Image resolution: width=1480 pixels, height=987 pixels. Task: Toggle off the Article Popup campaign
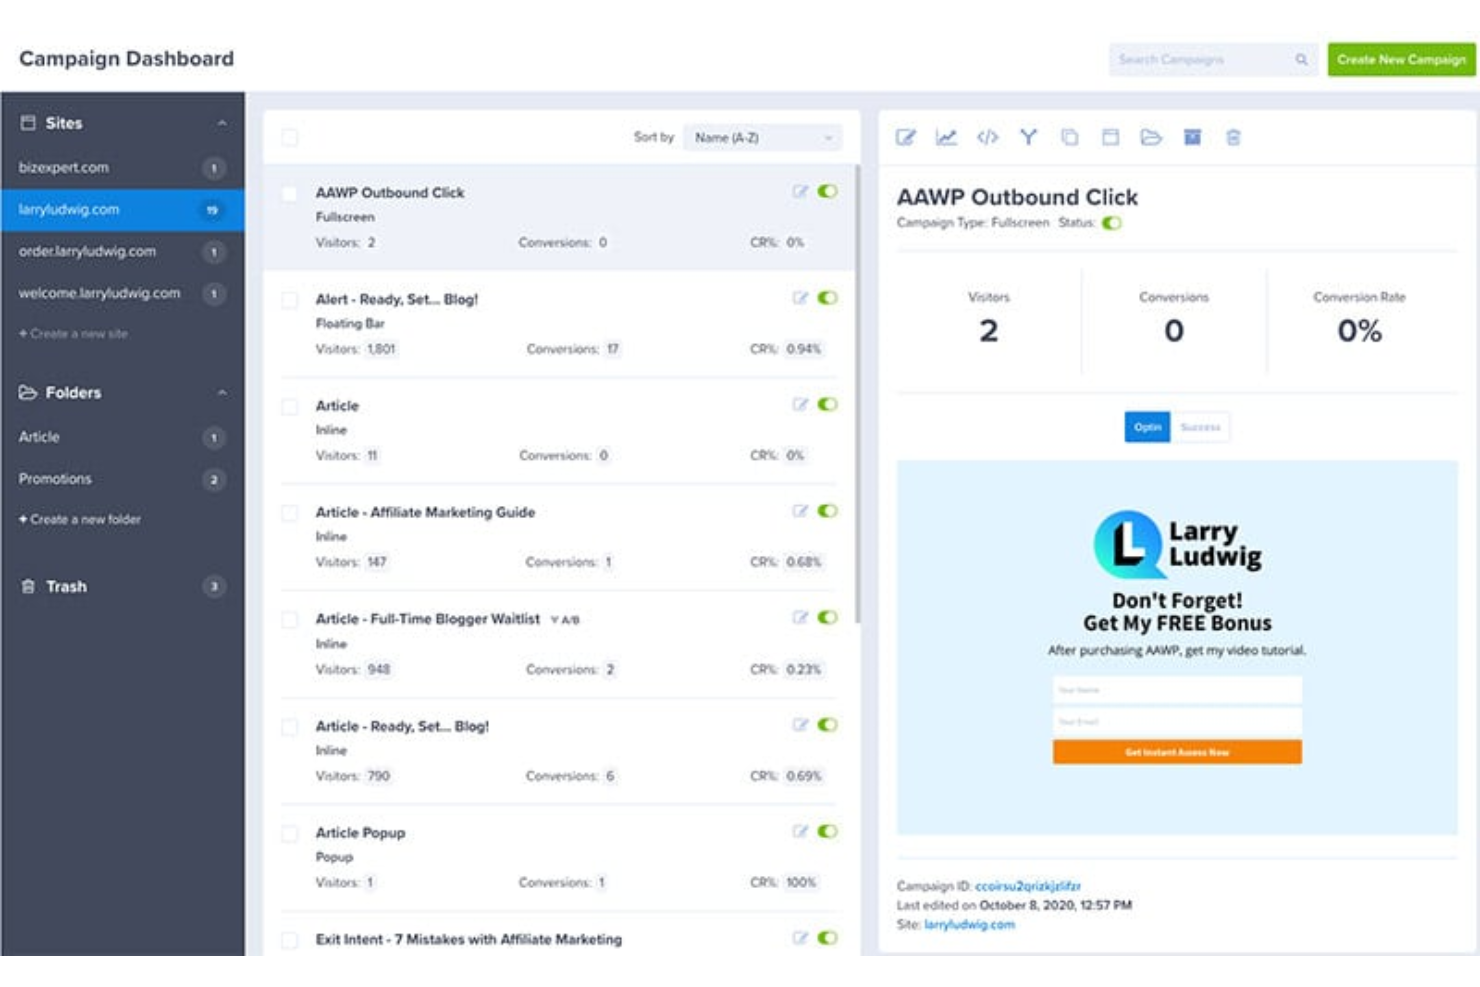click(x=823, y=831)
